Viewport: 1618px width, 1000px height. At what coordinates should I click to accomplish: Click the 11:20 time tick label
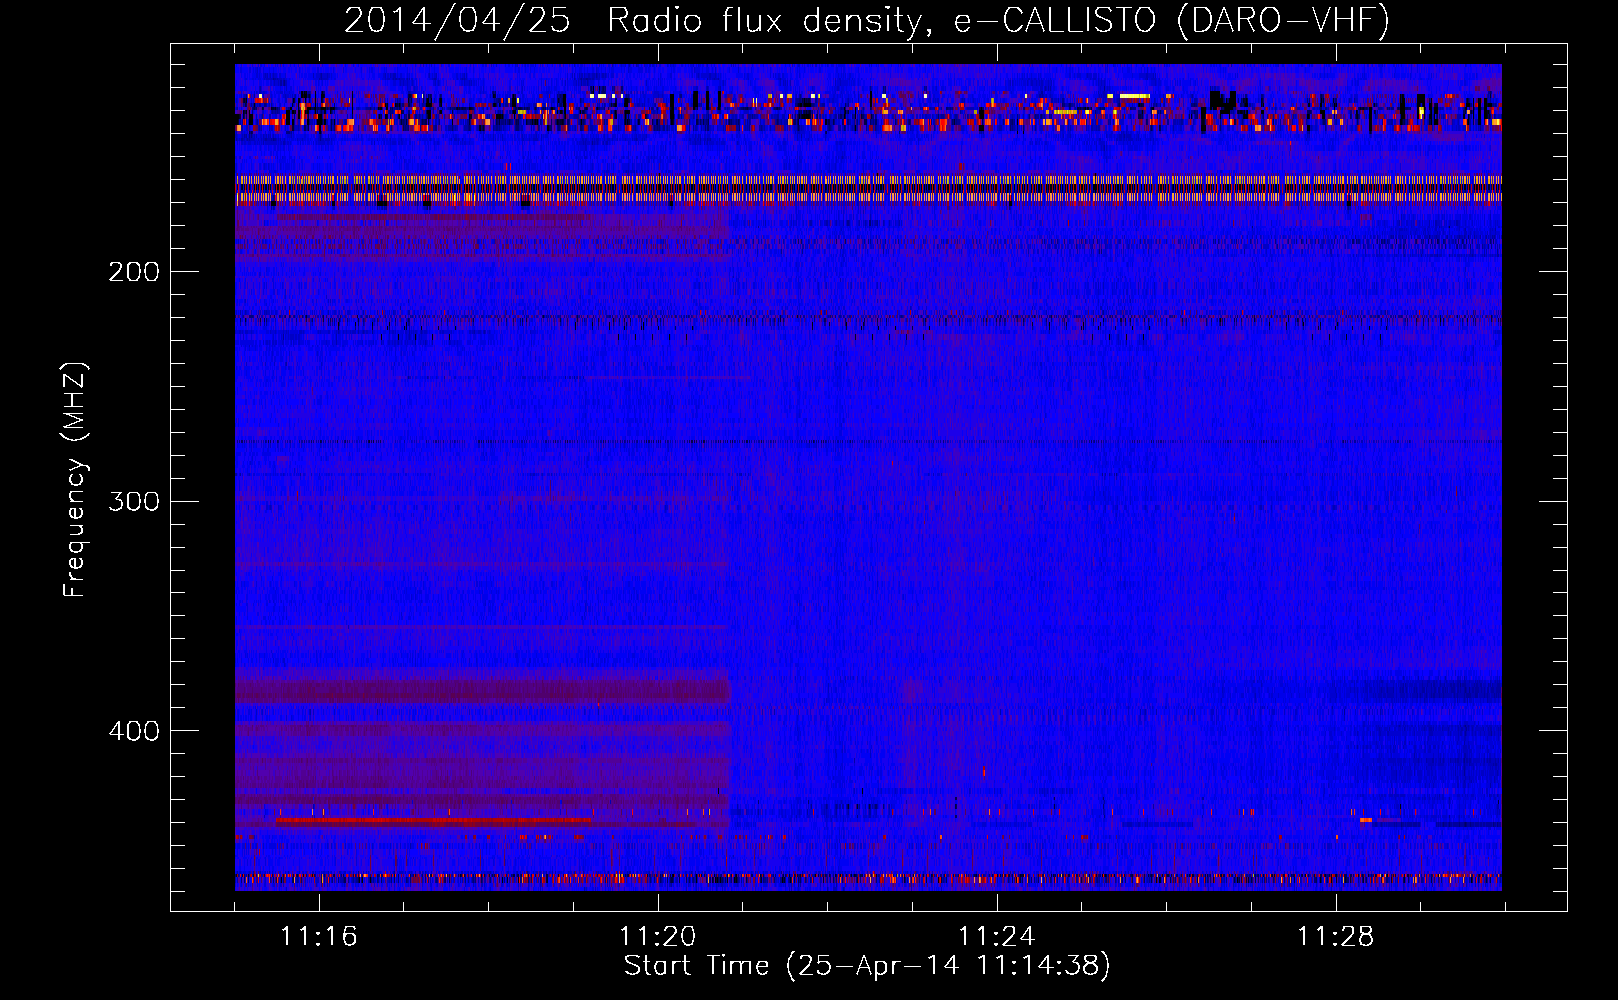click(x=658, y=936)
